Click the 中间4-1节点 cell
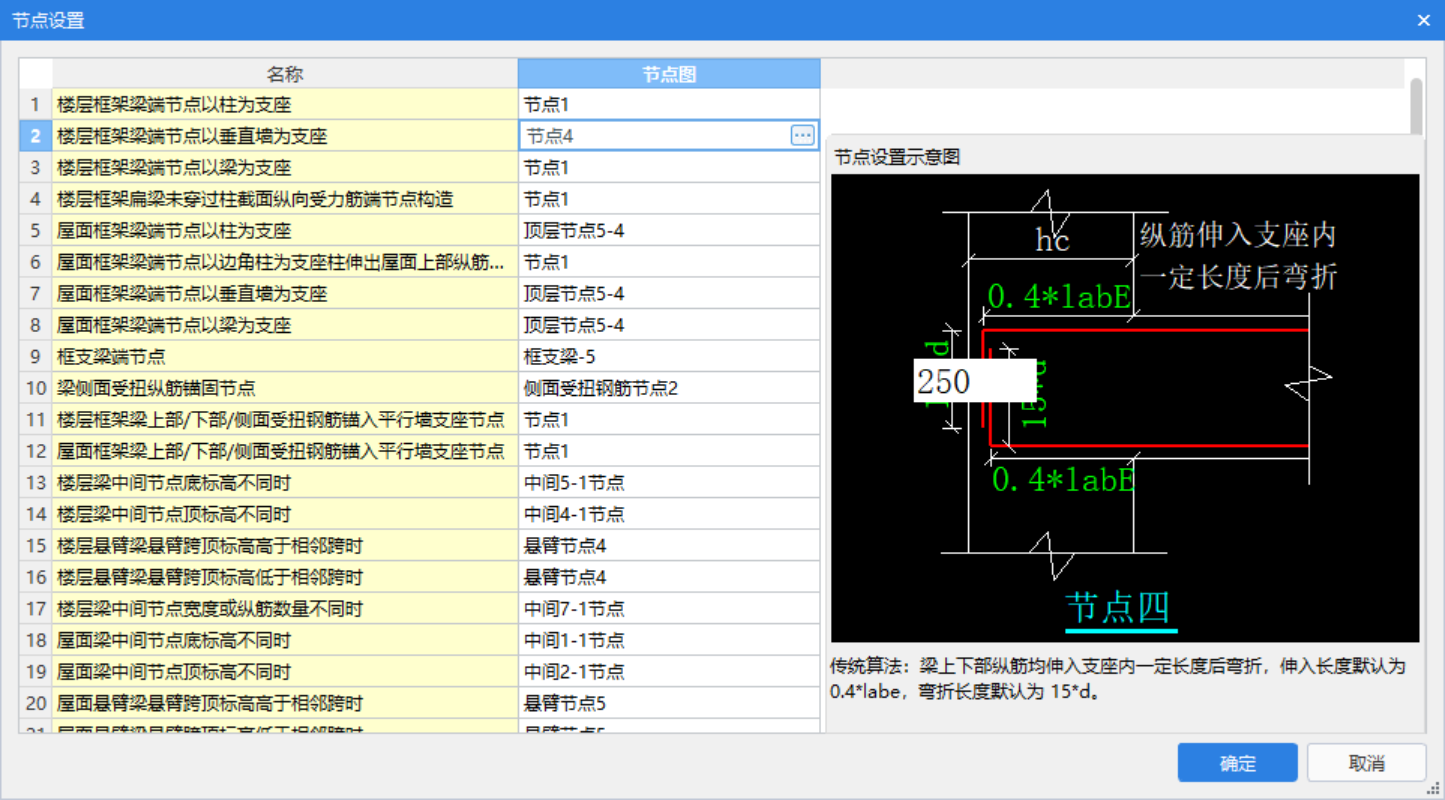The width and height of the screenshot is (1445, 800). tap(669, 514)
